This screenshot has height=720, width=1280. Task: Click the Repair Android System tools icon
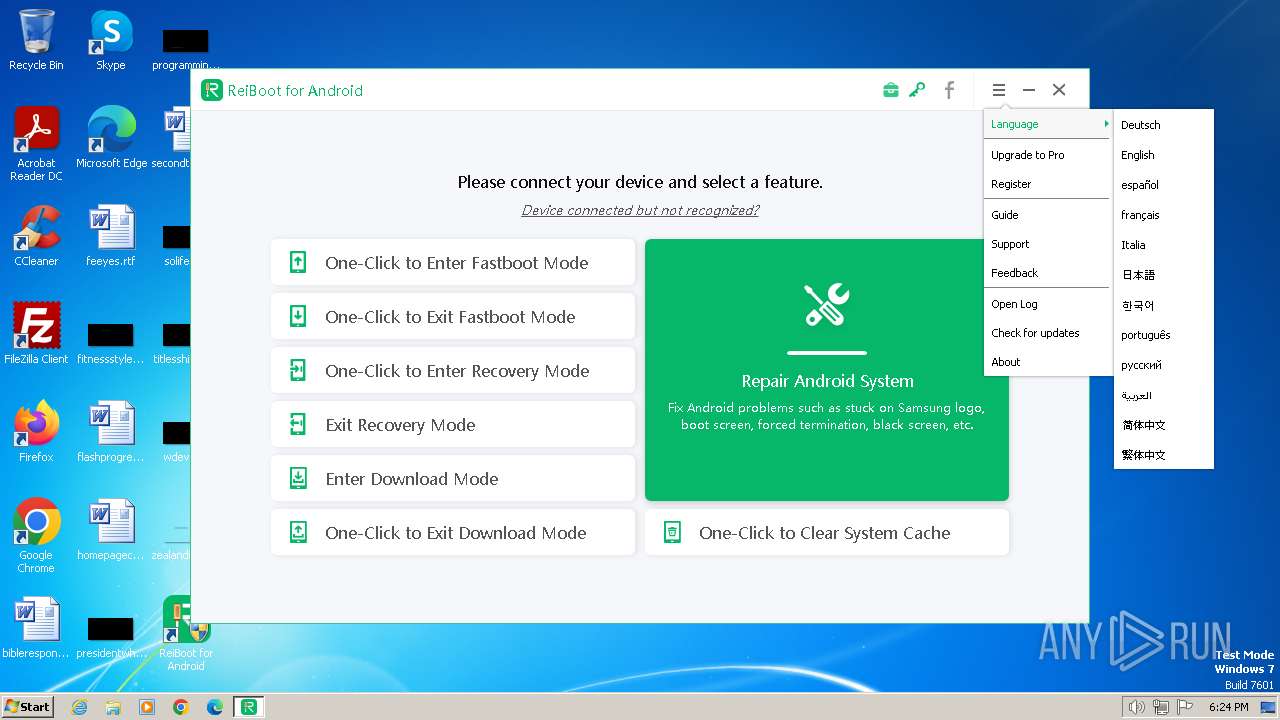point(827,305)
